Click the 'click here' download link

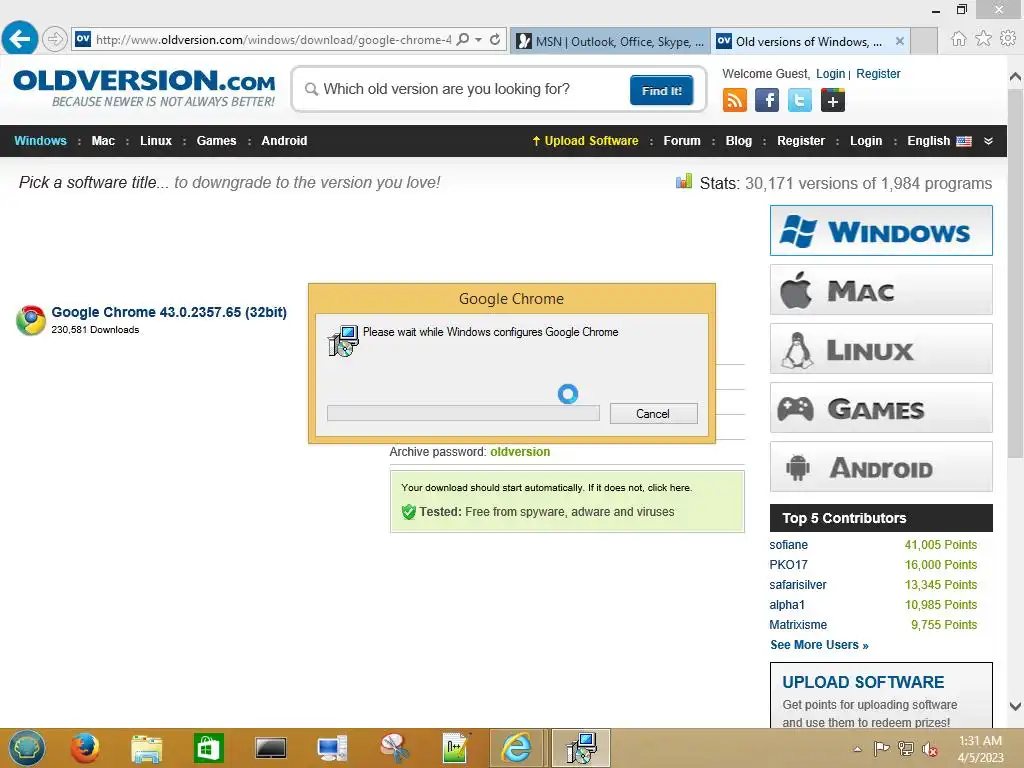coord(669,488)
